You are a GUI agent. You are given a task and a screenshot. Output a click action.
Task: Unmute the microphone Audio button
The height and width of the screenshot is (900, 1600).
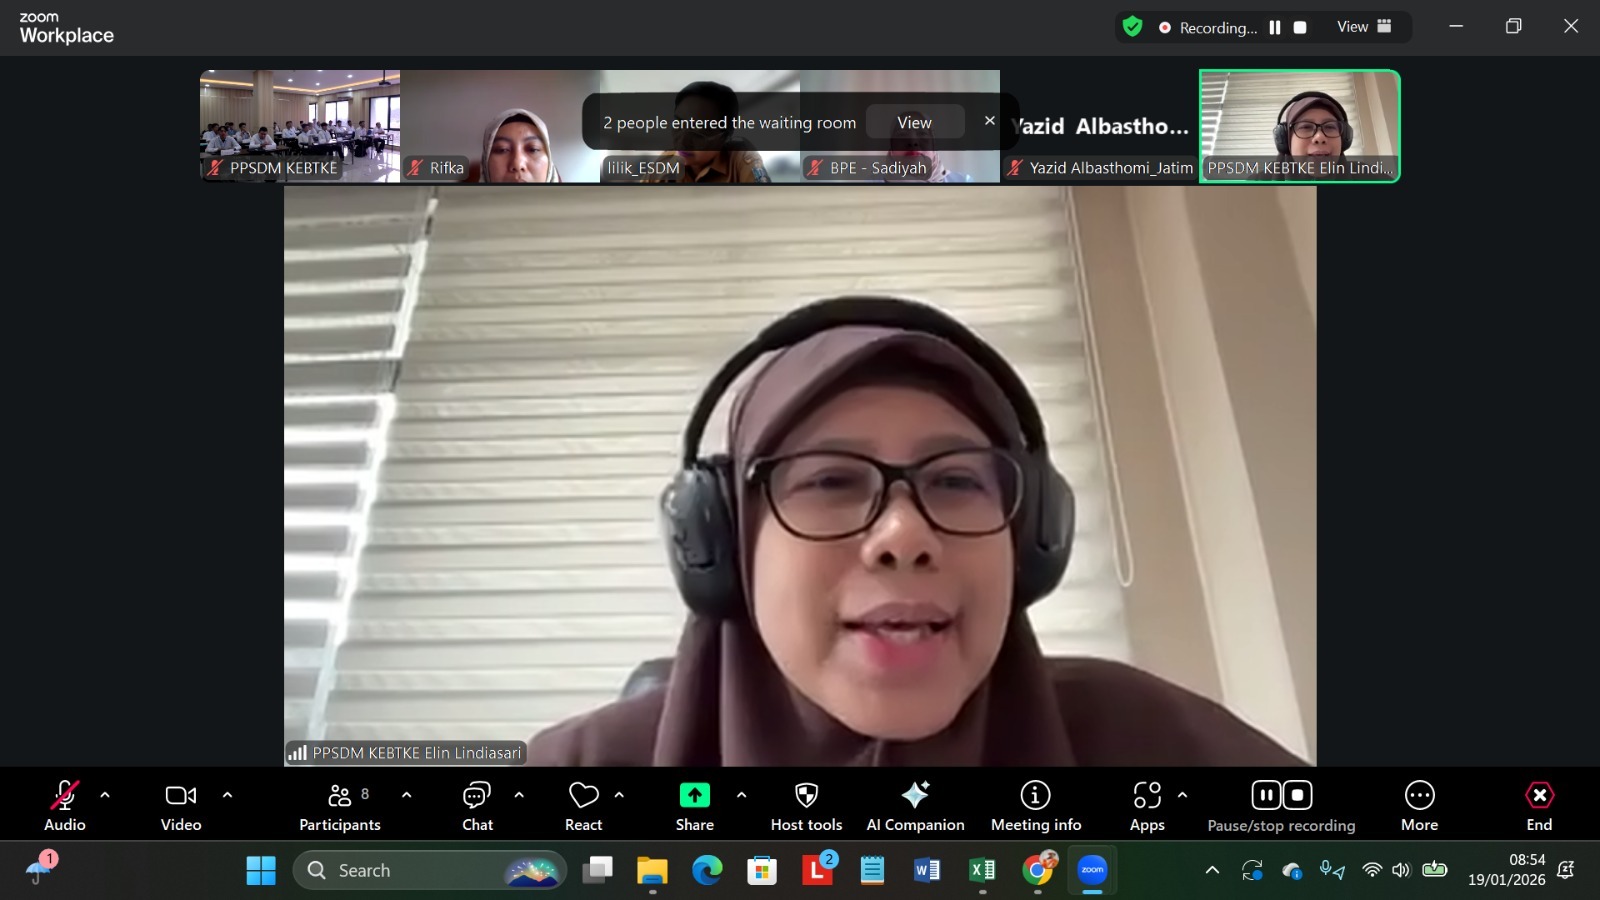pos(65,805)
